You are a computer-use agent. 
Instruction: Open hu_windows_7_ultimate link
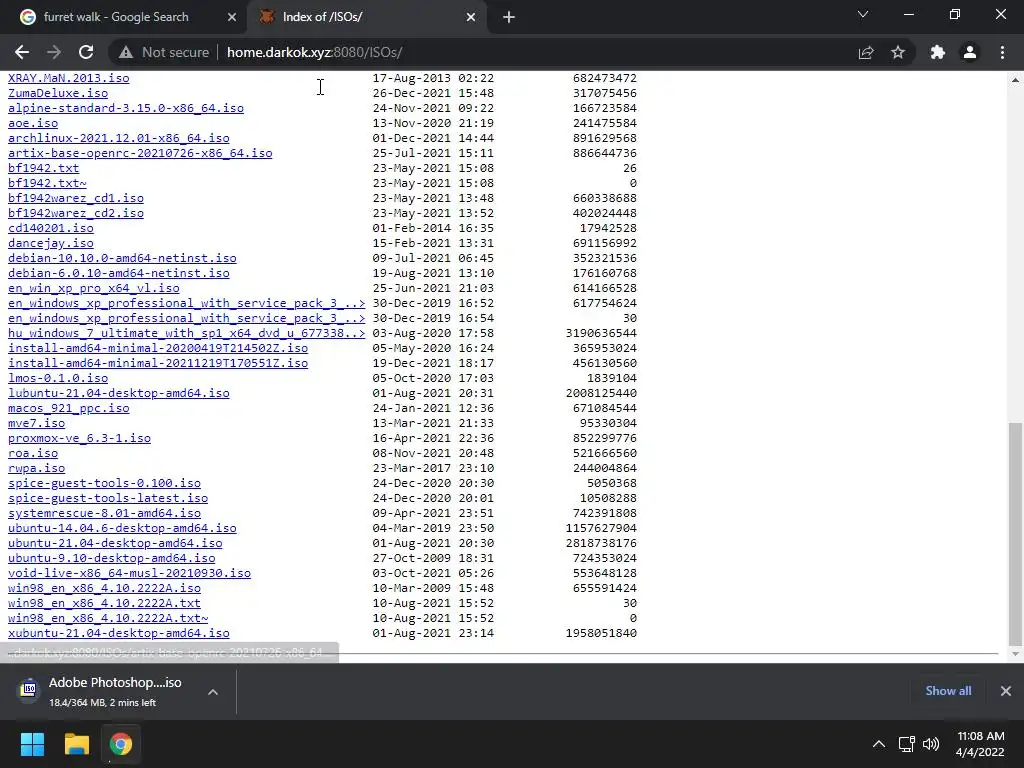point(187,333)
